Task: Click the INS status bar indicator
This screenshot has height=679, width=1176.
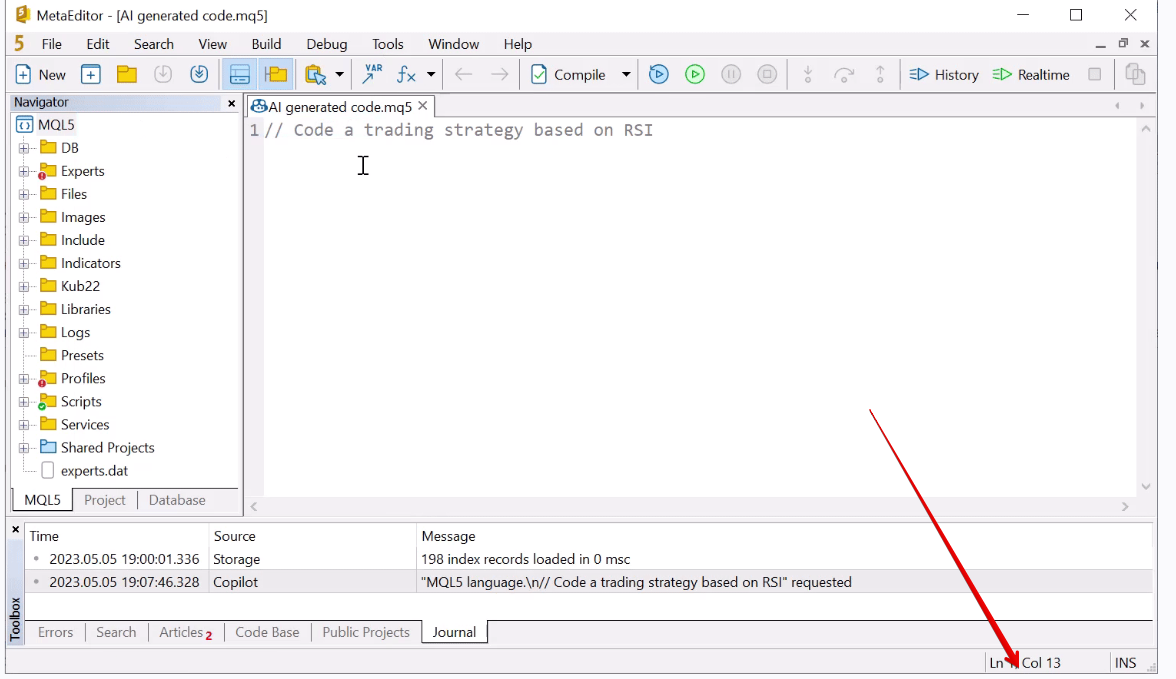Action: [1125, 663]
